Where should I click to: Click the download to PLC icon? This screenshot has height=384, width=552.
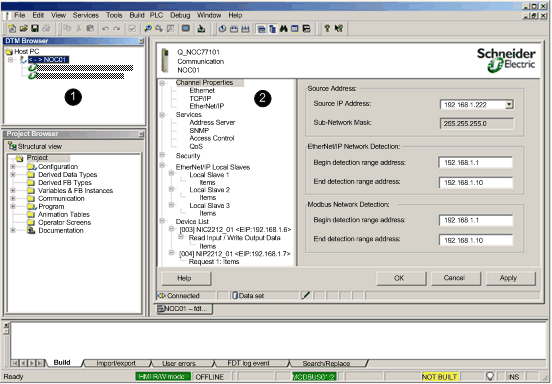(201, 29)
